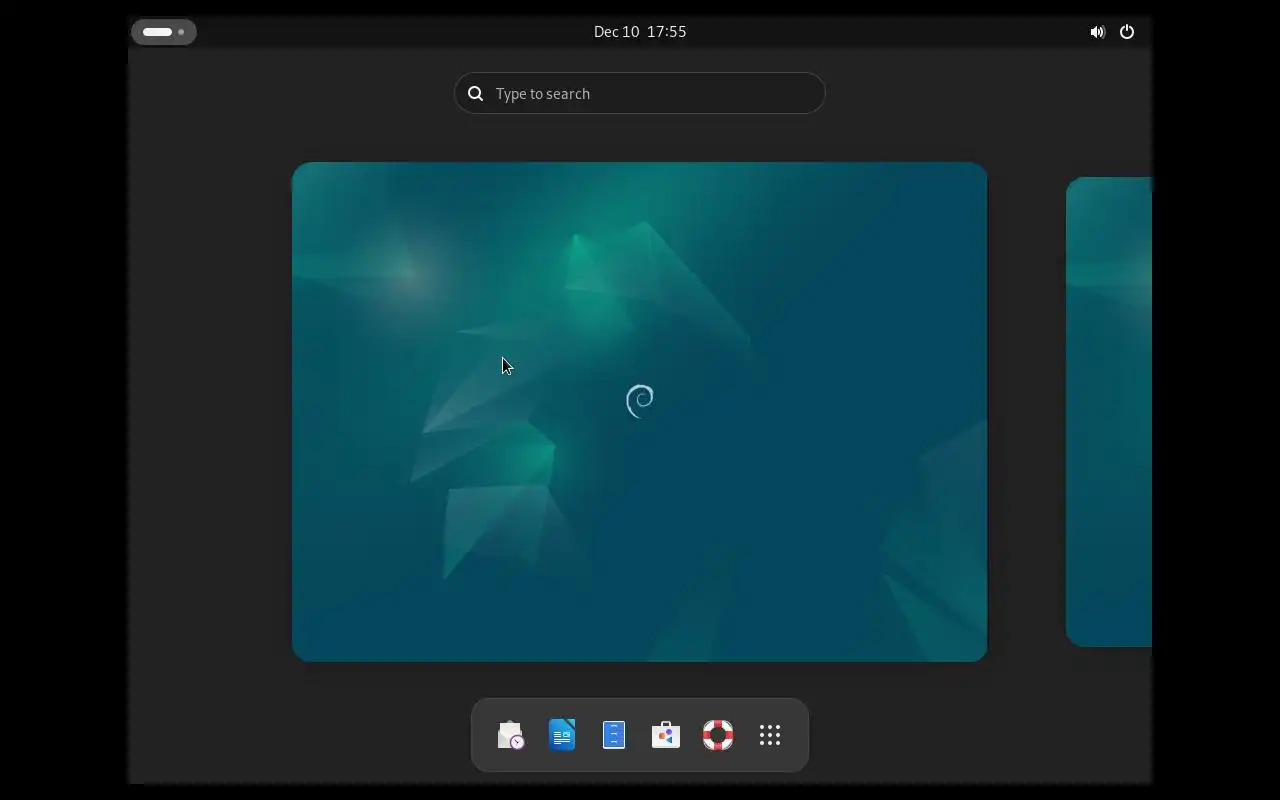Open the Files manager dock icon

pos(614,736)
